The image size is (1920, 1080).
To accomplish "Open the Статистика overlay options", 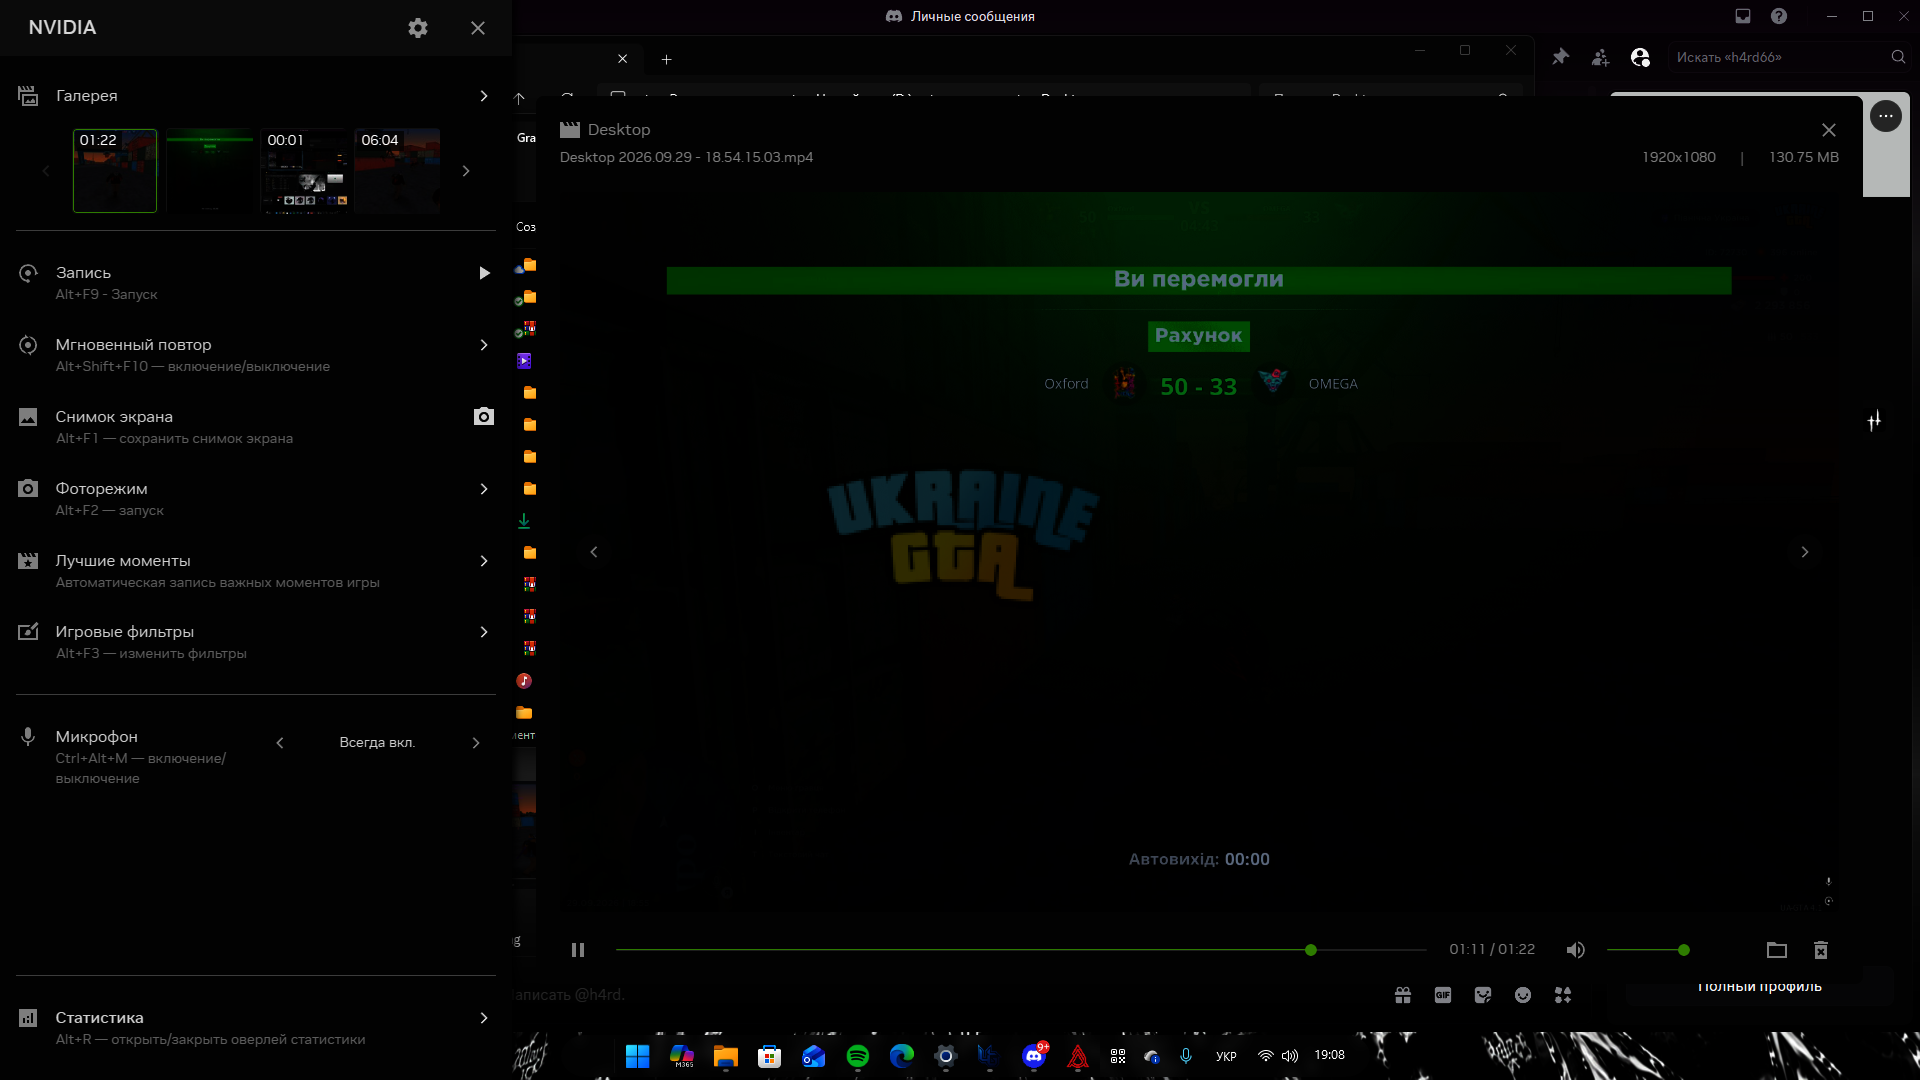I will coord(484,1018).
